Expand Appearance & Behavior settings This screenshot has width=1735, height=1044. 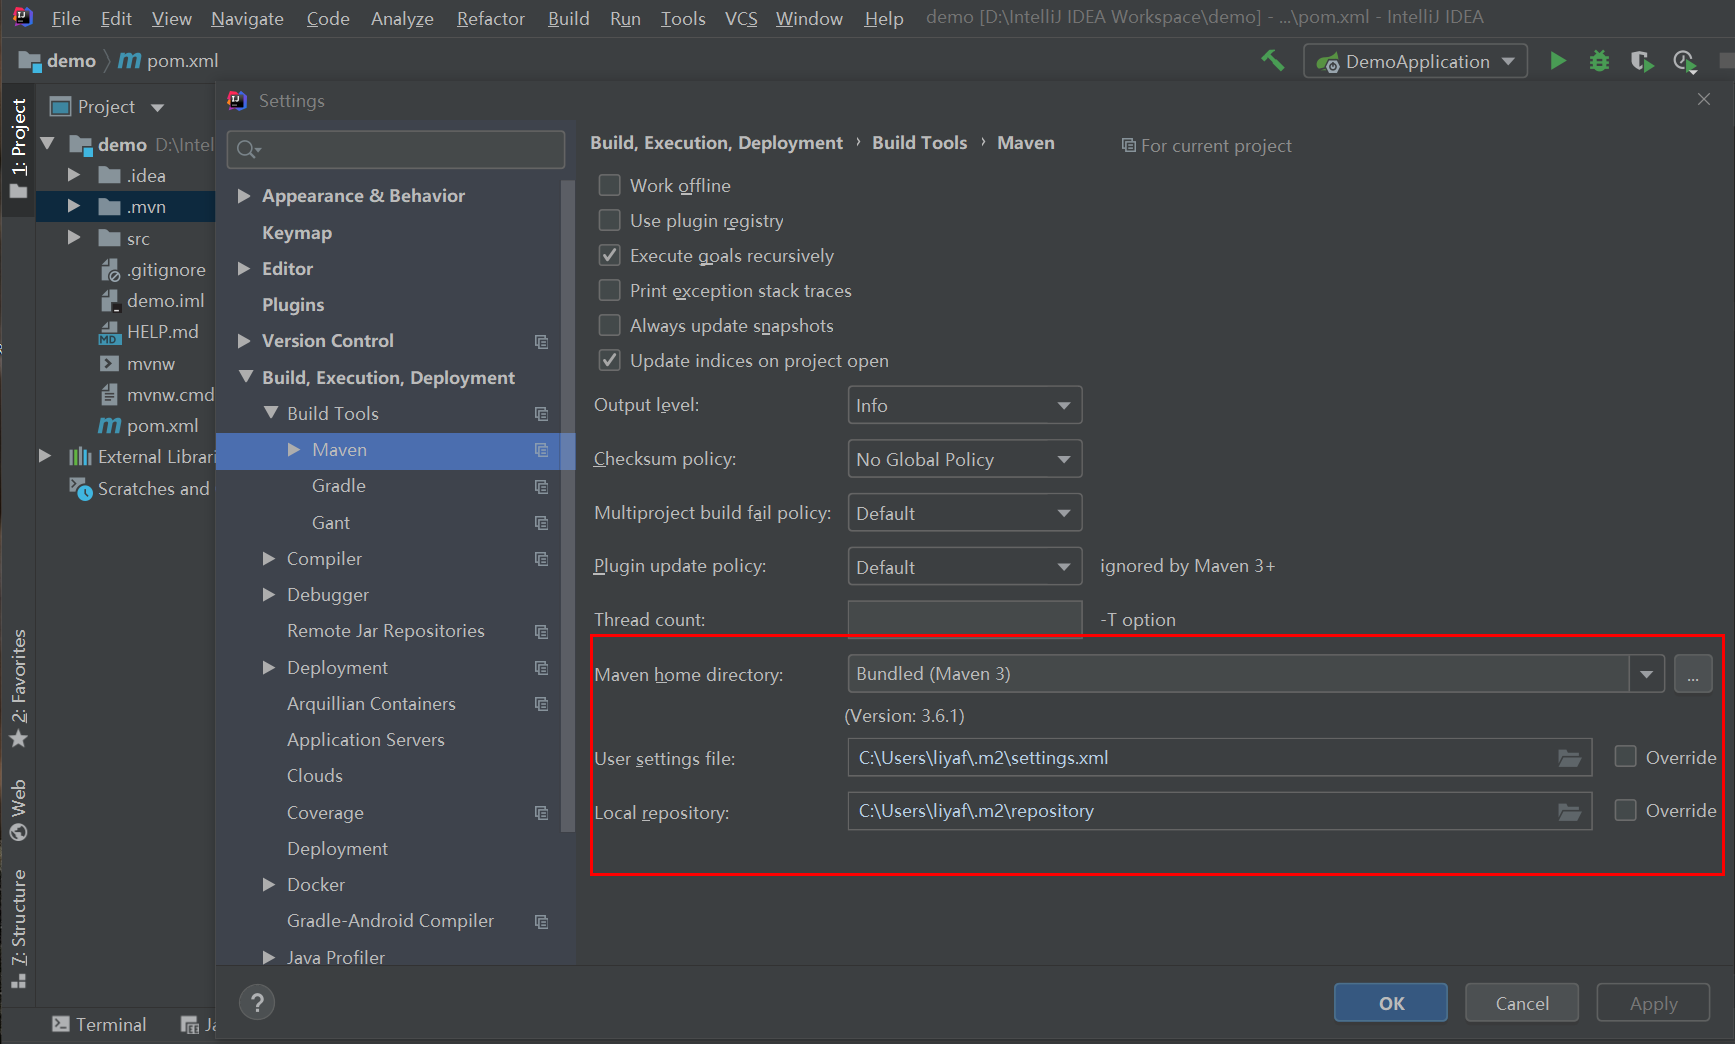tap(243, 196)
